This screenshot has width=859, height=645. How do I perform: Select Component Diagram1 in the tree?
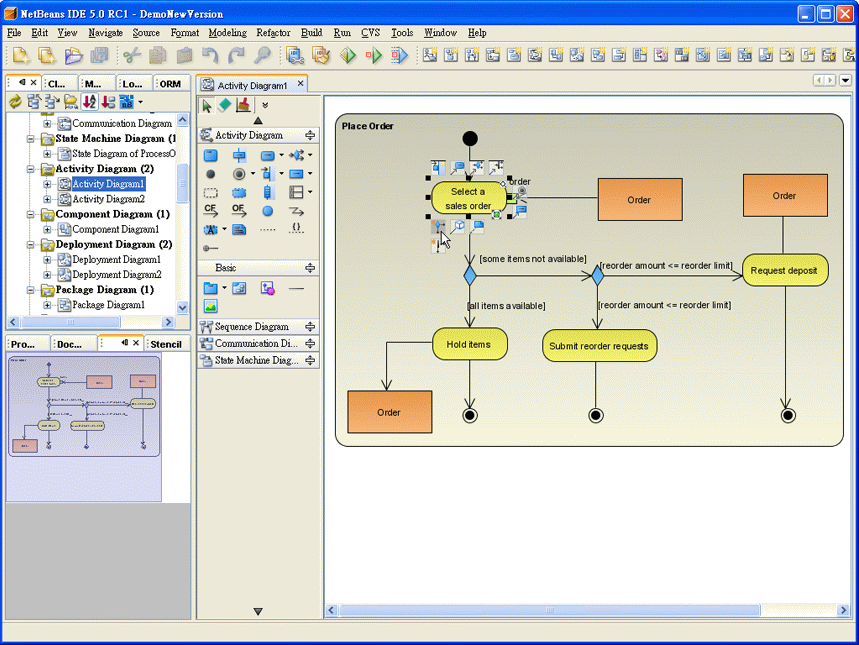point(116,230)
